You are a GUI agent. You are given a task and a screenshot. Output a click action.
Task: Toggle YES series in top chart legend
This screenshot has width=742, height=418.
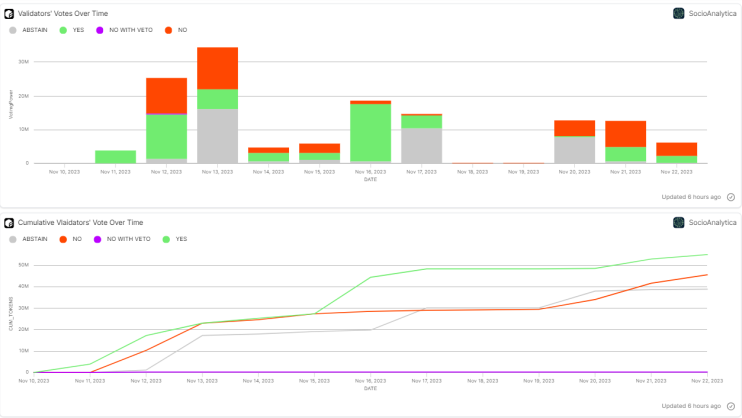click(72, 30)
